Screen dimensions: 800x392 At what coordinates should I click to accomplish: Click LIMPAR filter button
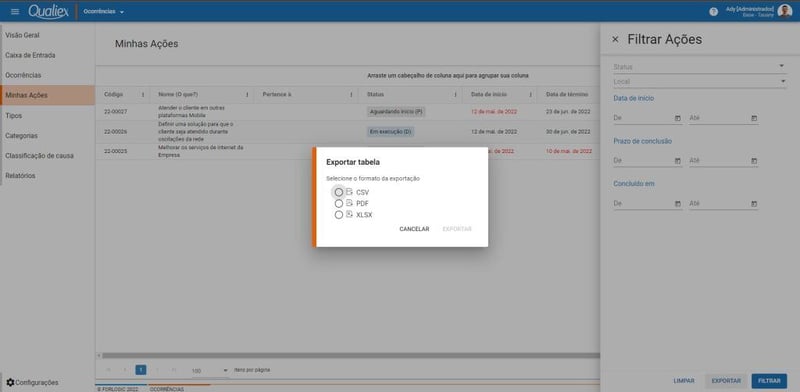pyautogui.click(x=684, y=381)
